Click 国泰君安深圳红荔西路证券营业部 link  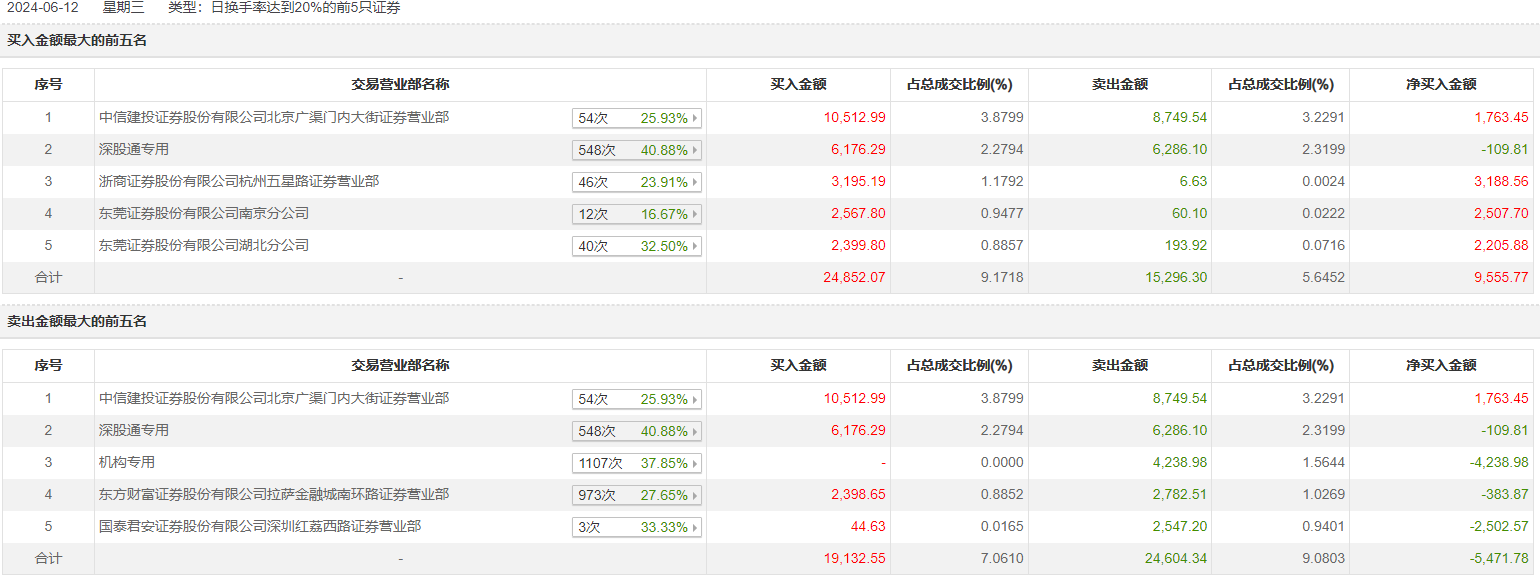point(260,527)
